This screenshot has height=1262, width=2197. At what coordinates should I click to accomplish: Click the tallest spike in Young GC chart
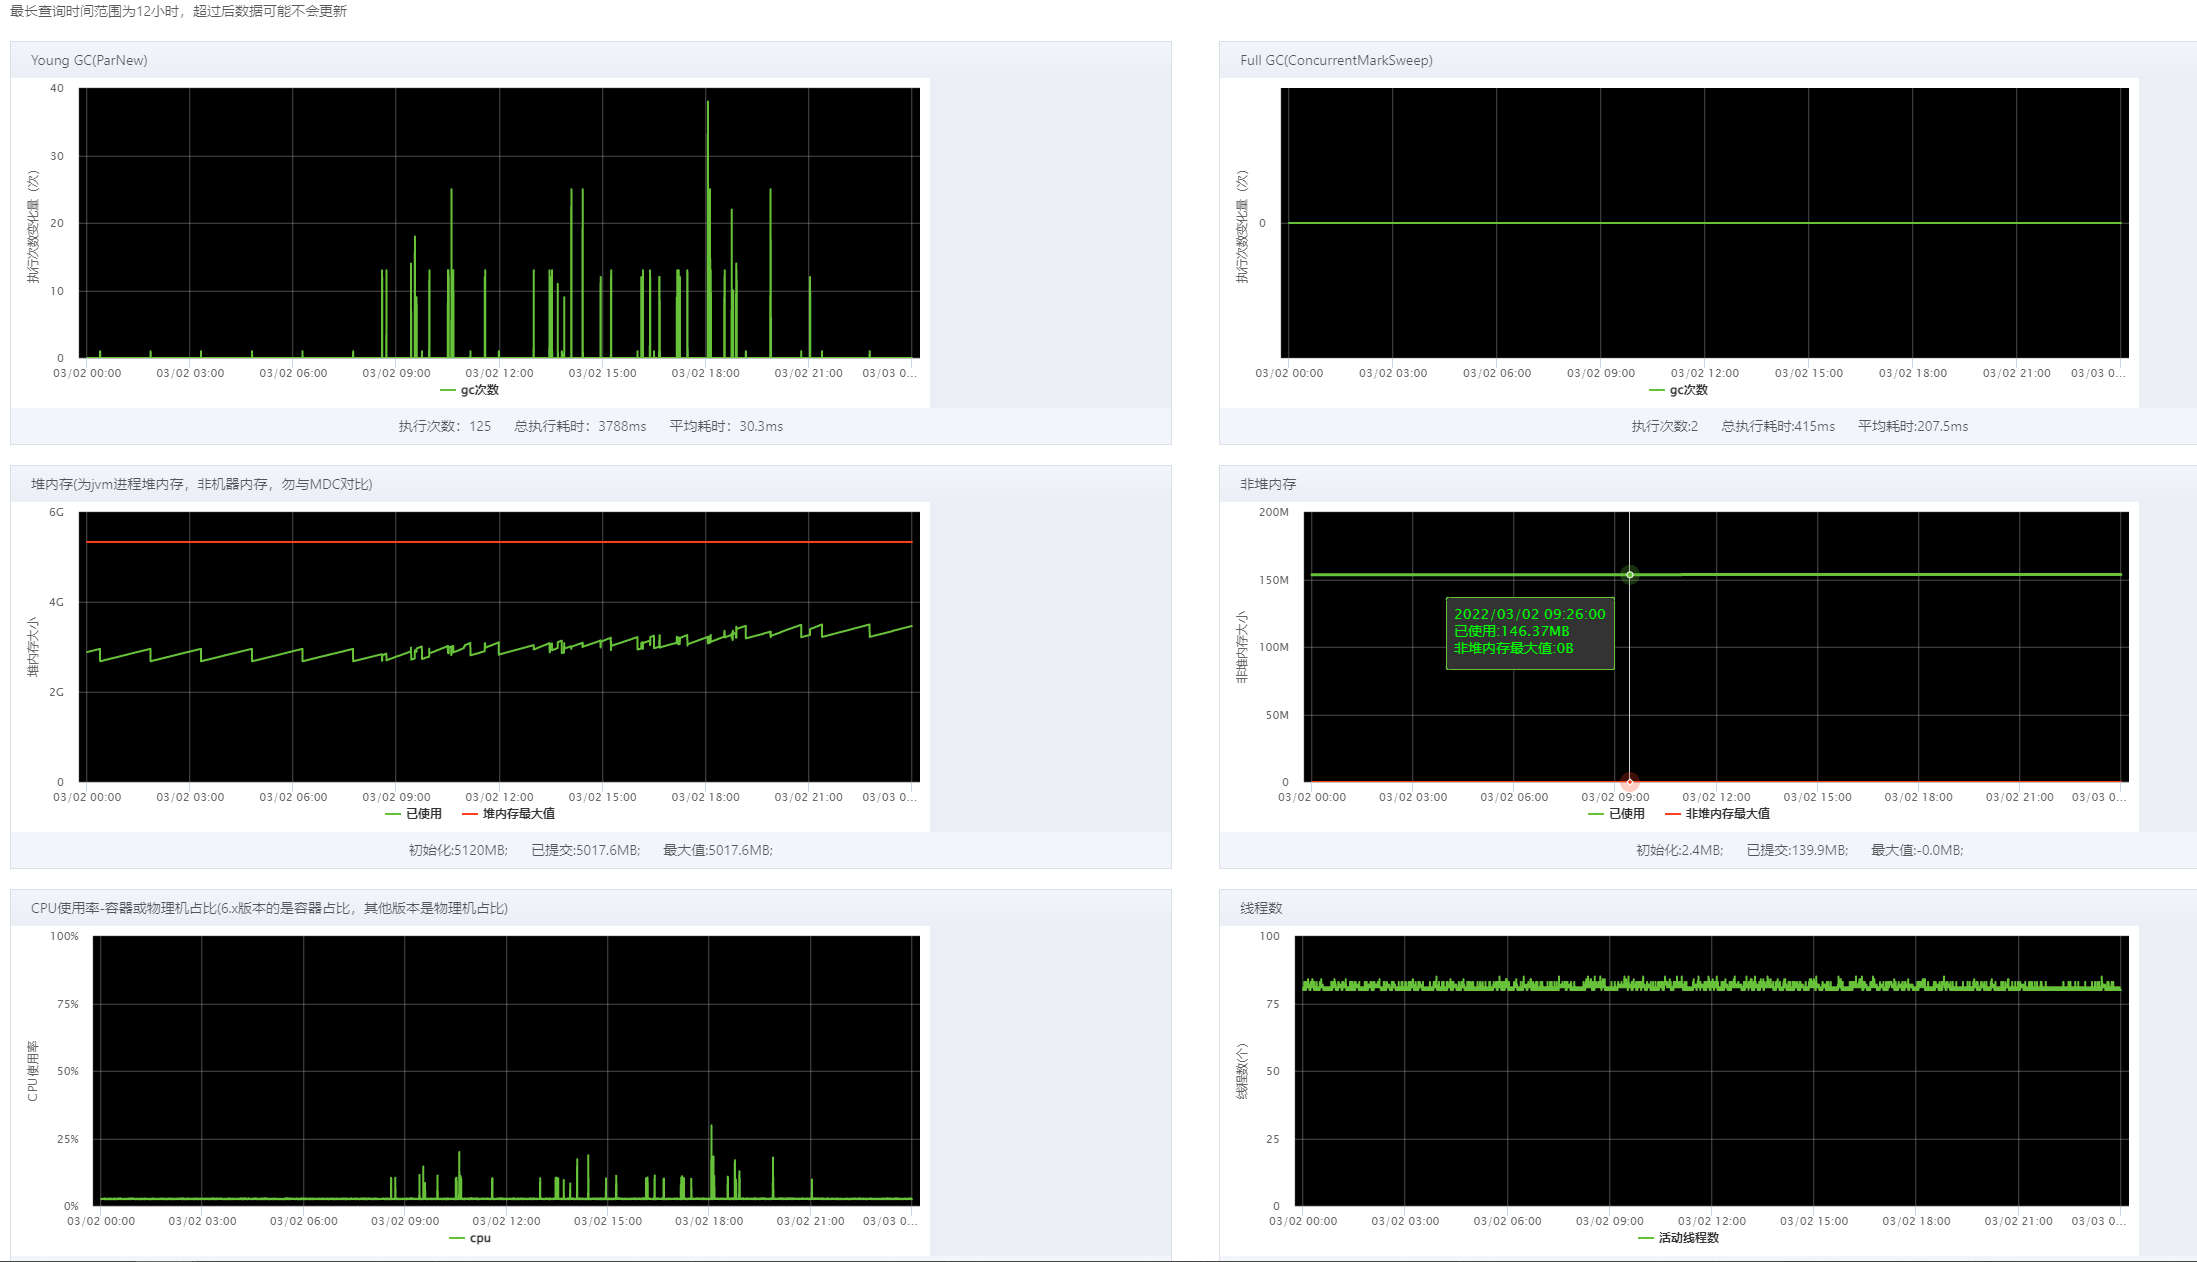707,104
